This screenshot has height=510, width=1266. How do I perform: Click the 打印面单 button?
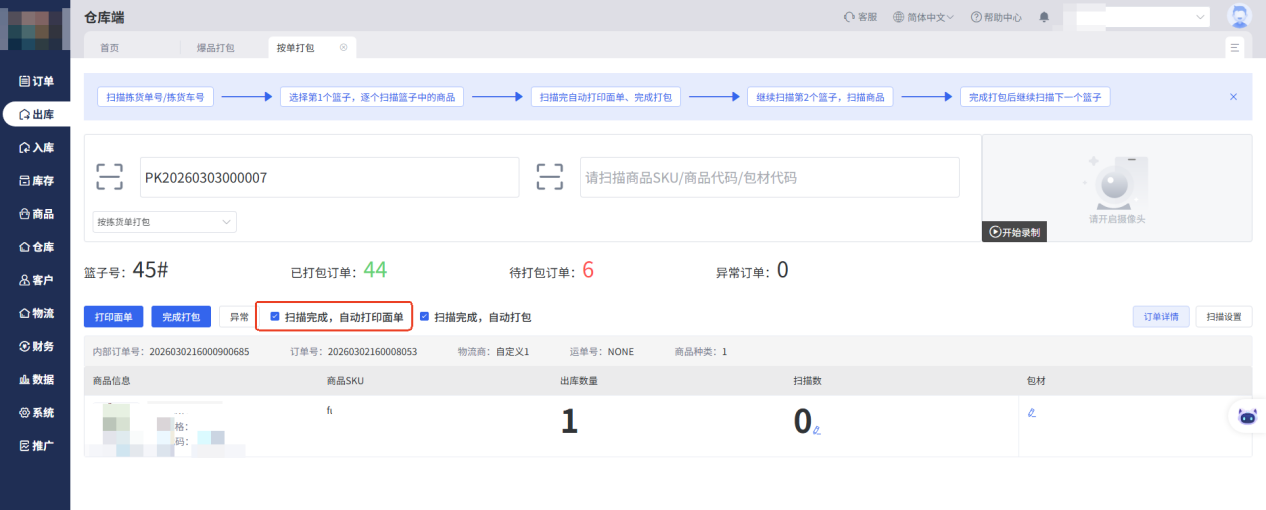[114, 317]
